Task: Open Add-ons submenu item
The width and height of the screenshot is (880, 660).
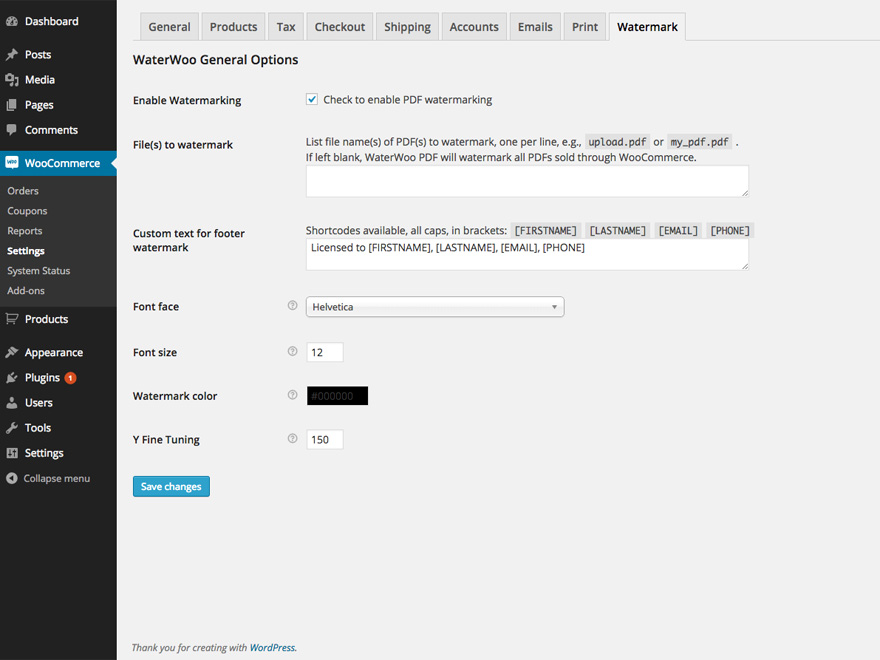Action: (x=26, y=291)
